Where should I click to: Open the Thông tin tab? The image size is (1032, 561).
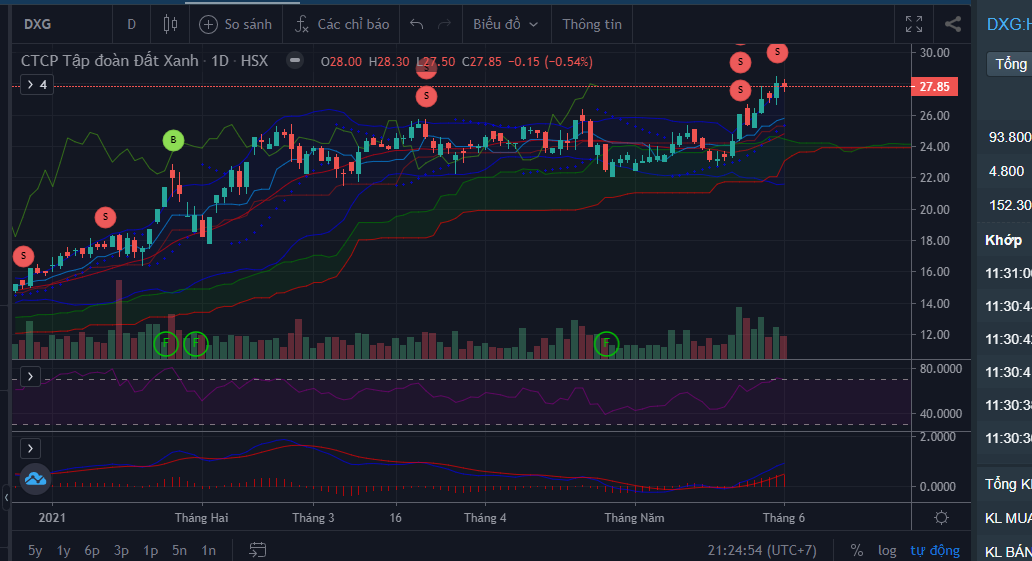[x=592, y=24]
